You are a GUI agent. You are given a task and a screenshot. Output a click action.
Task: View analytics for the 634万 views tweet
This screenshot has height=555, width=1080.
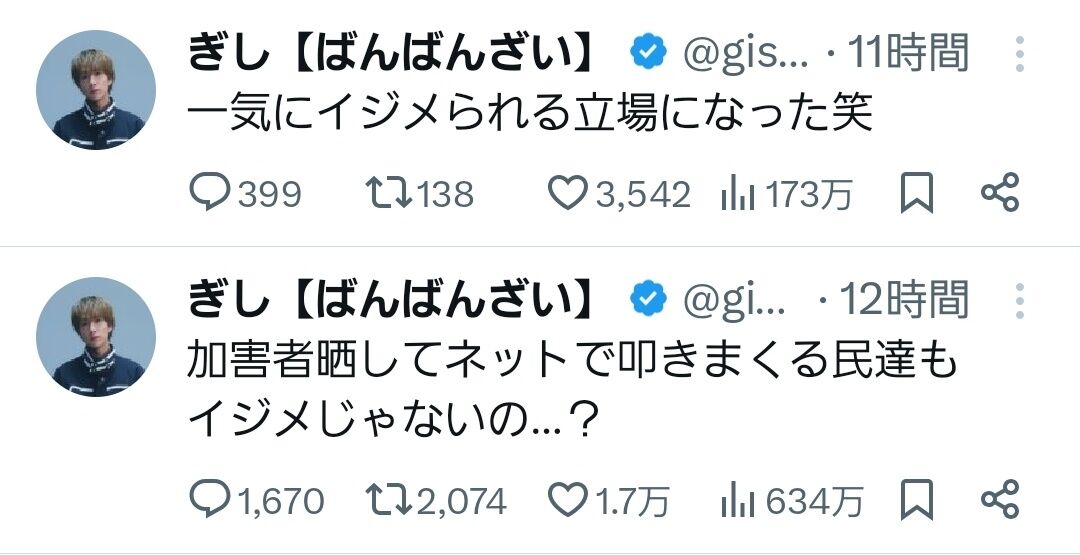737,499
